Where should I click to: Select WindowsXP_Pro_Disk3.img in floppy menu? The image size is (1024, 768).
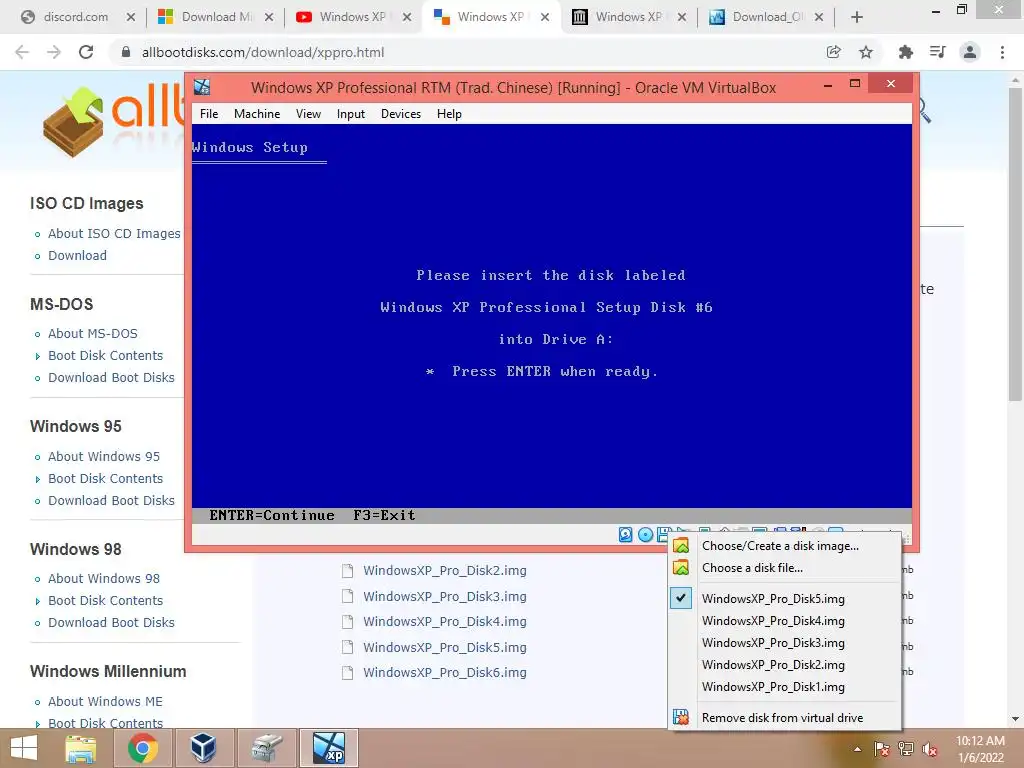point(786,643)
